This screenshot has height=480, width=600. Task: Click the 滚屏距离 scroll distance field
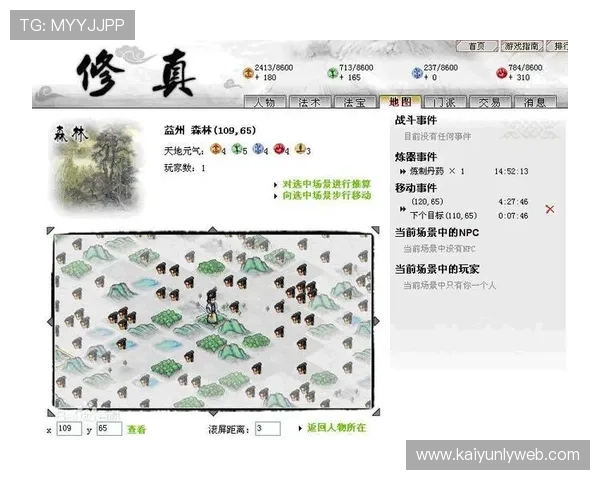point(267,429)
